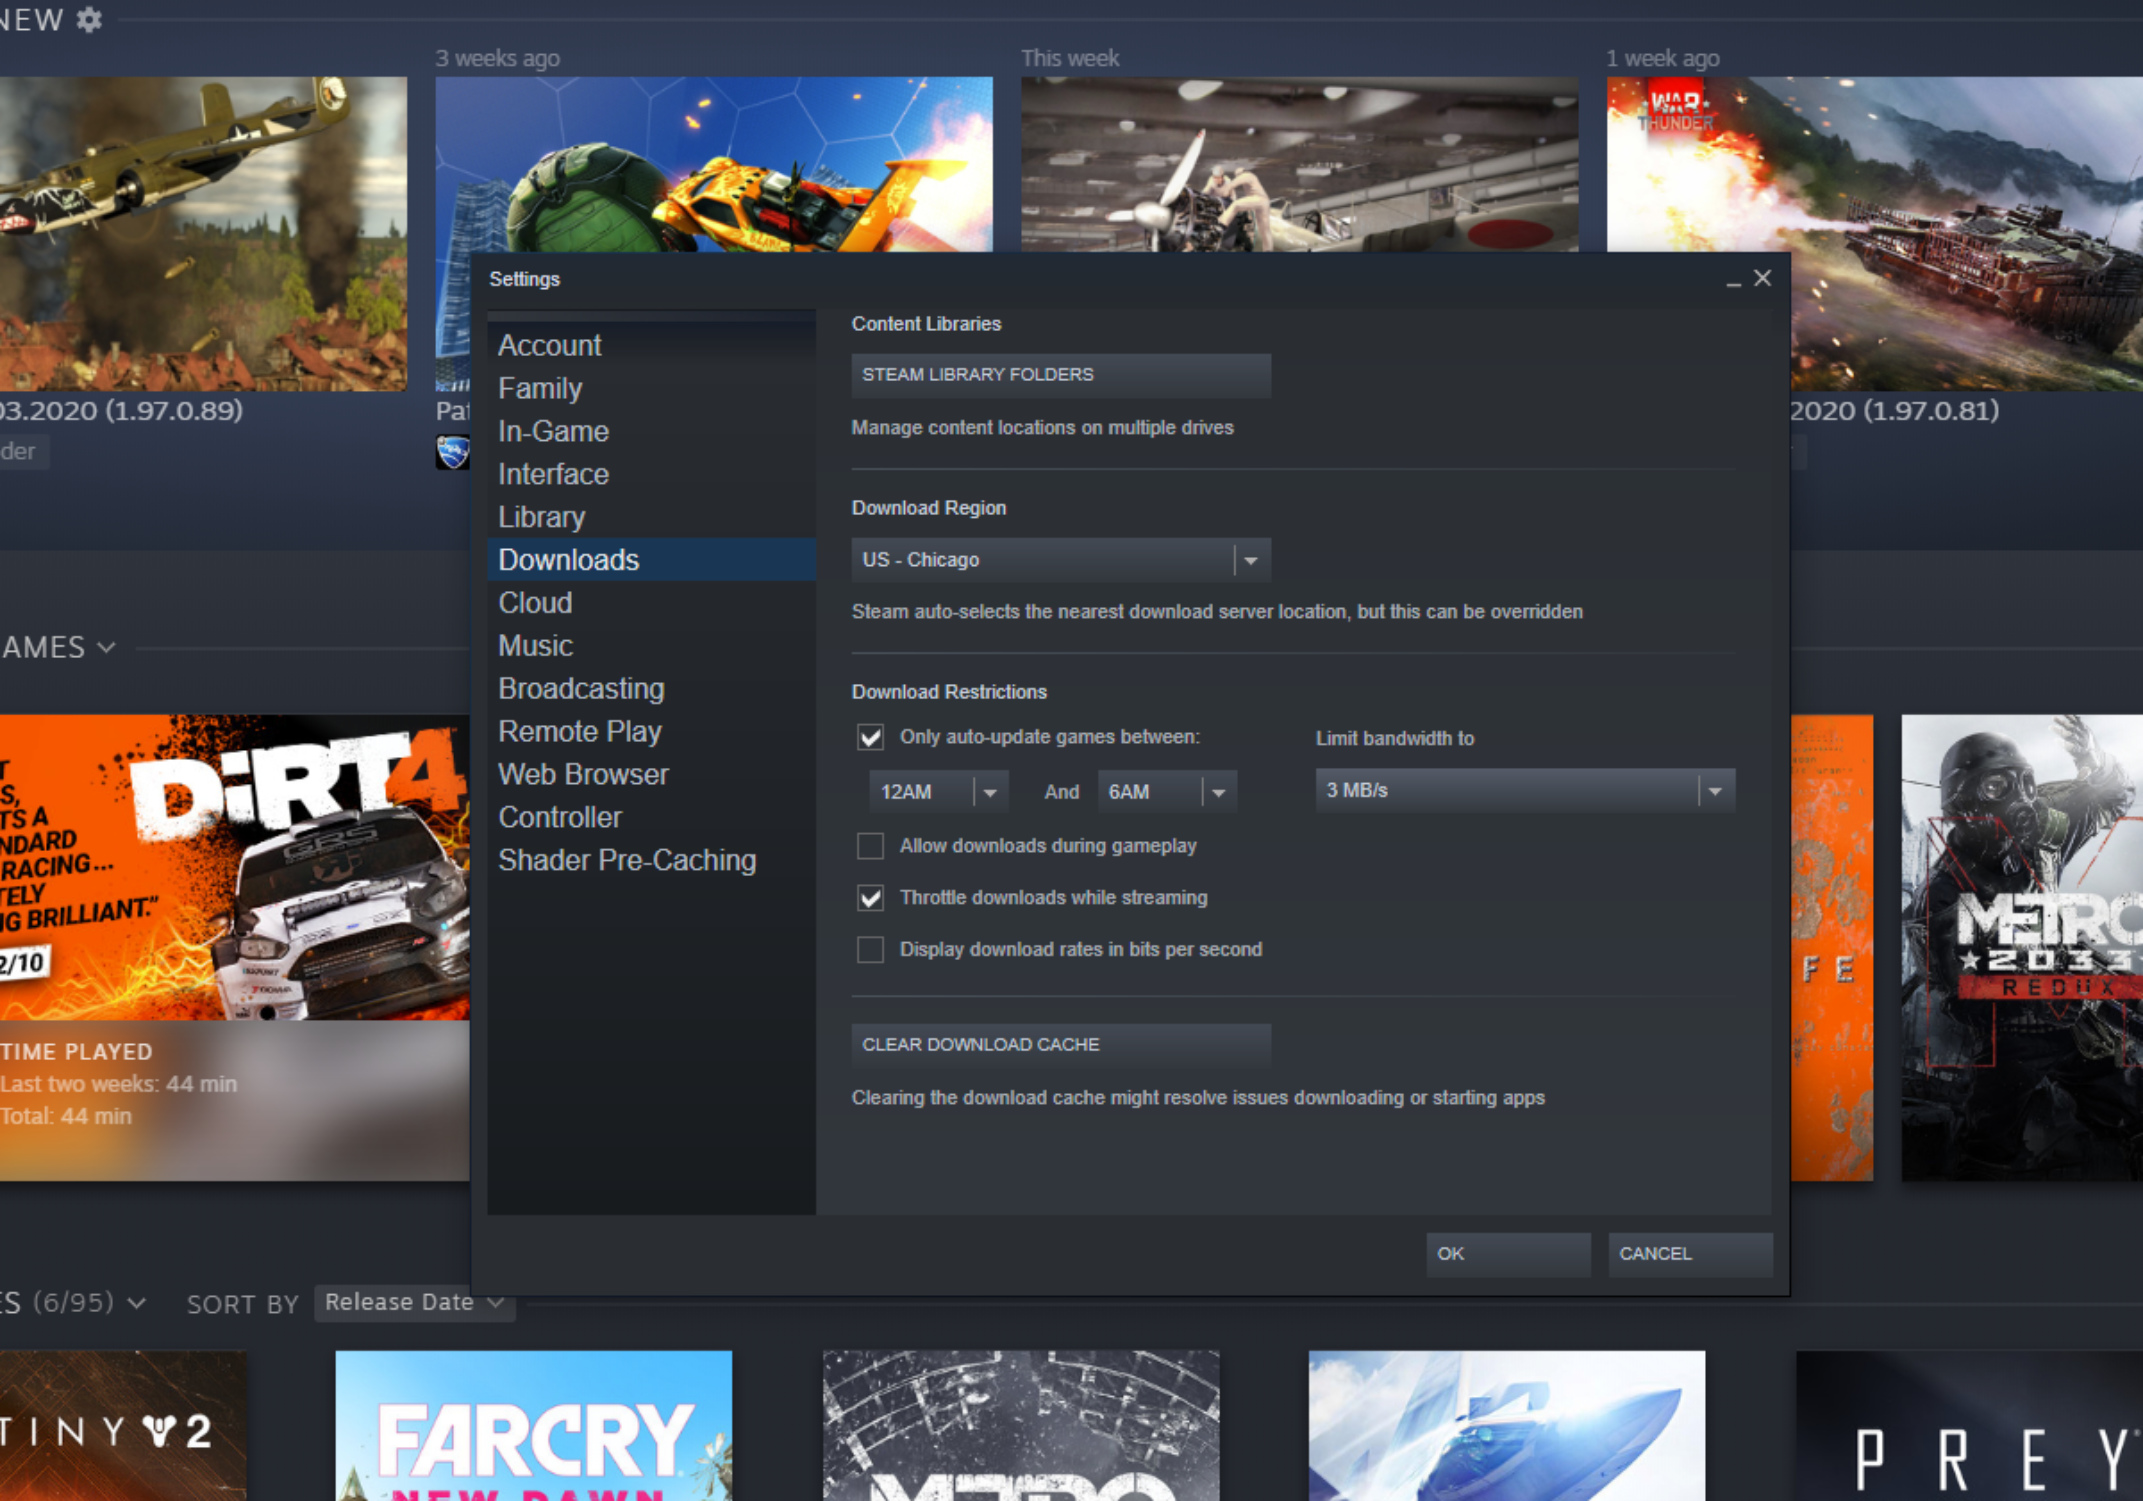Click OK to confirm settings
This screenshot has width=2143, height=1501.
[1451, 1252]
